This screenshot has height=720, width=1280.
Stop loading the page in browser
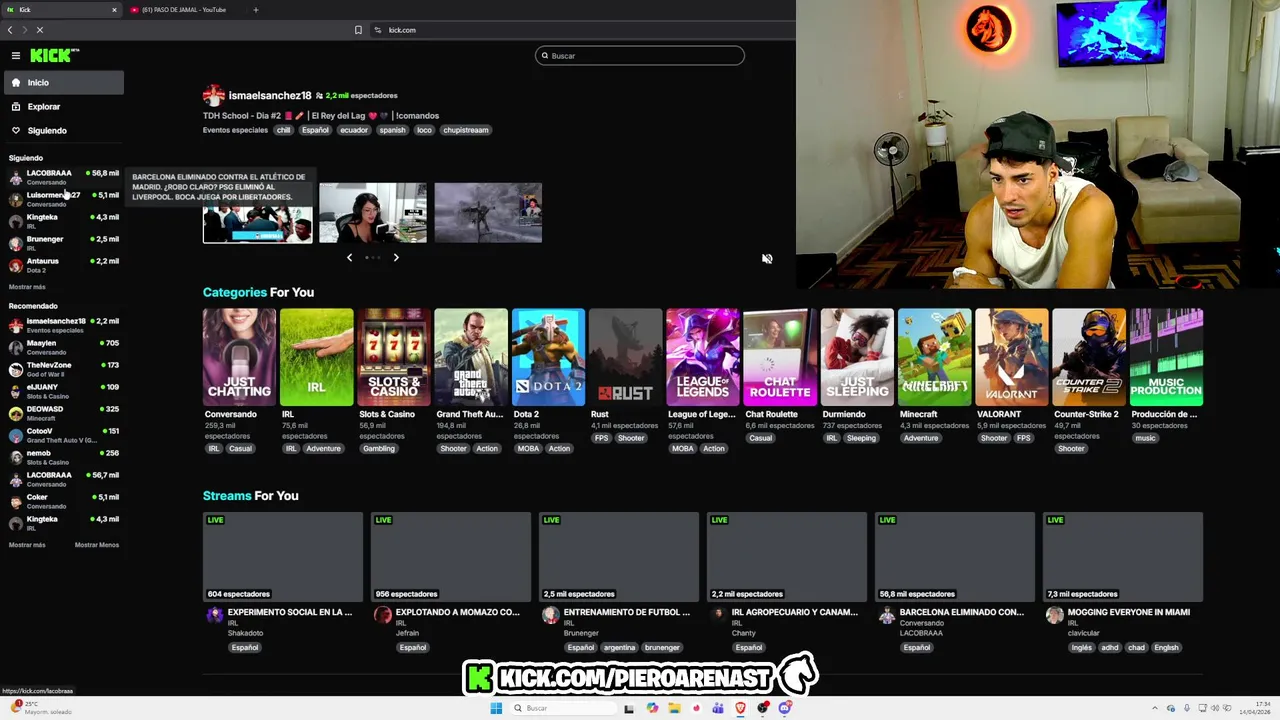[40, 30]
